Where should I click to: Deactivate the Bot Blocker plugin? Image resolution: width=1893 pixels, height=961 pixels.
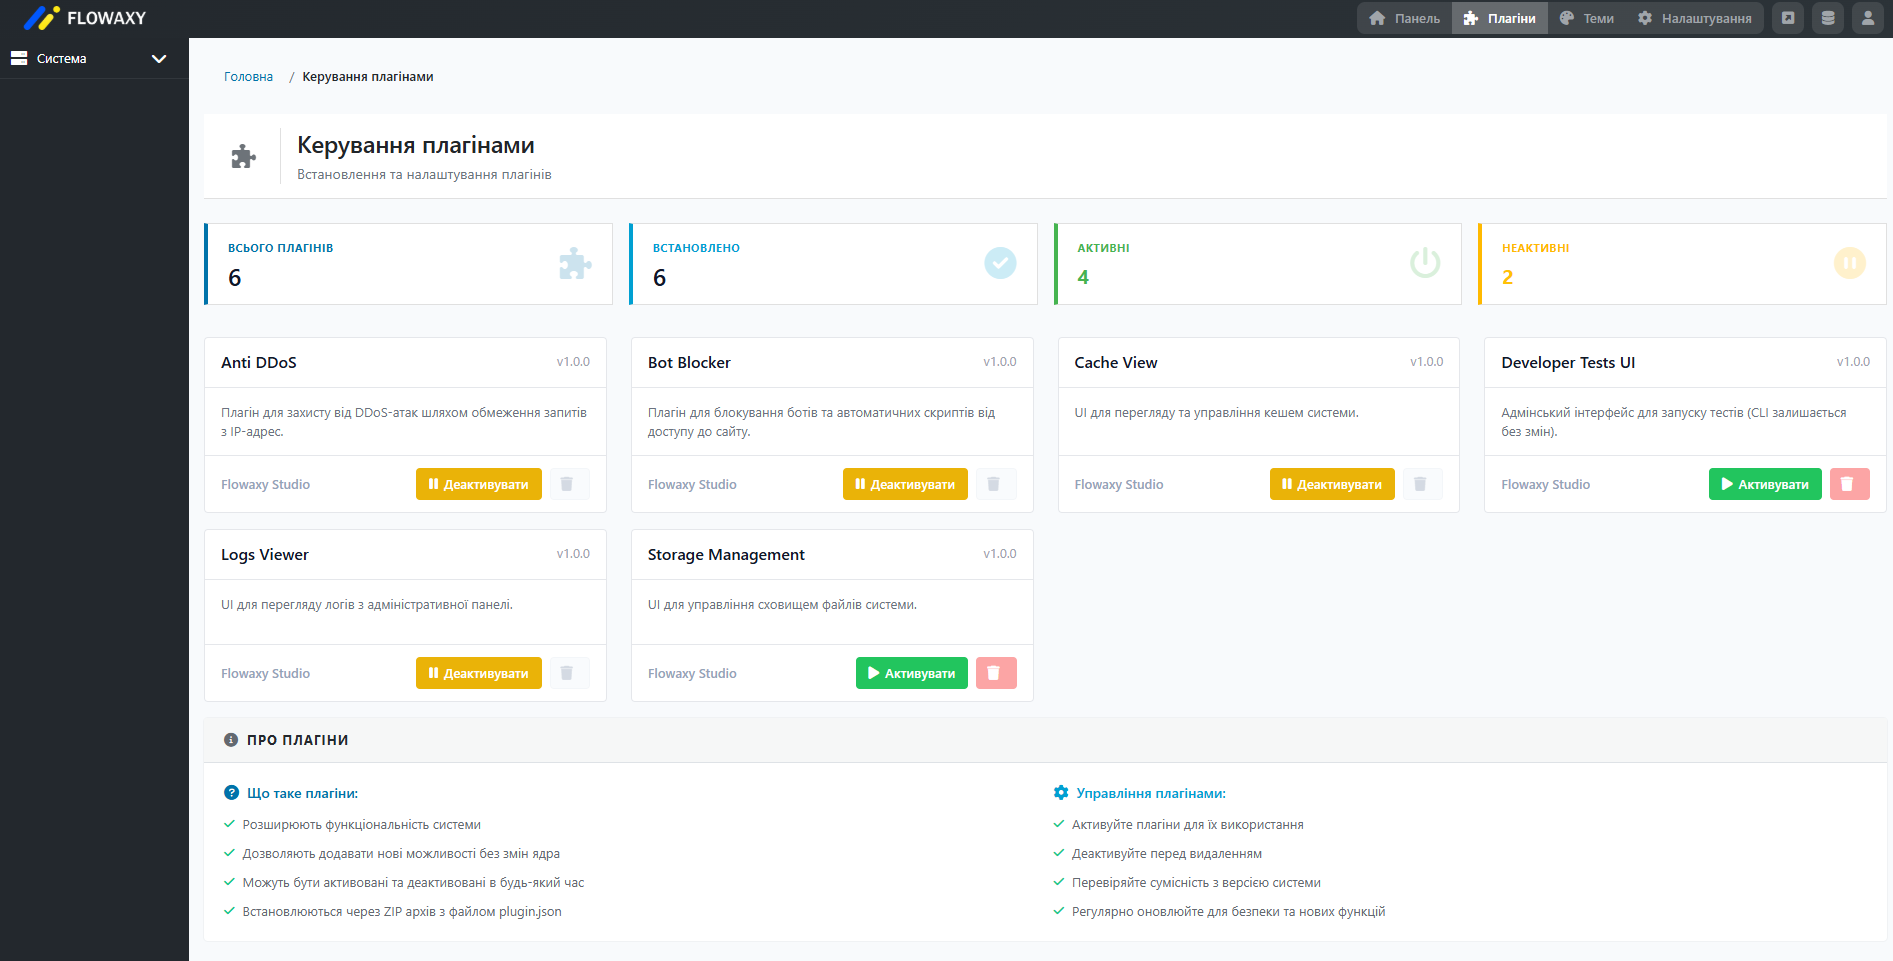[x=905, y=484]
